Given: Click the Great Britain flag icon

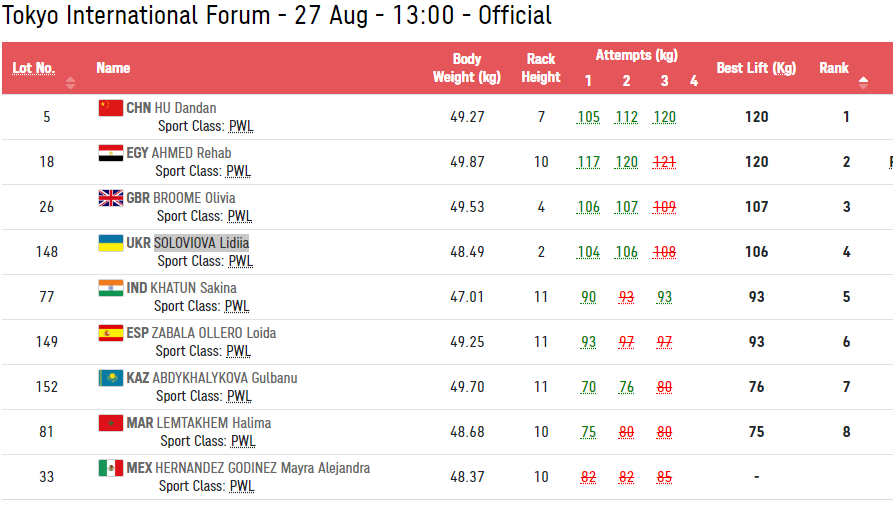Looking at the screenshot, I should tap(110, 198).
